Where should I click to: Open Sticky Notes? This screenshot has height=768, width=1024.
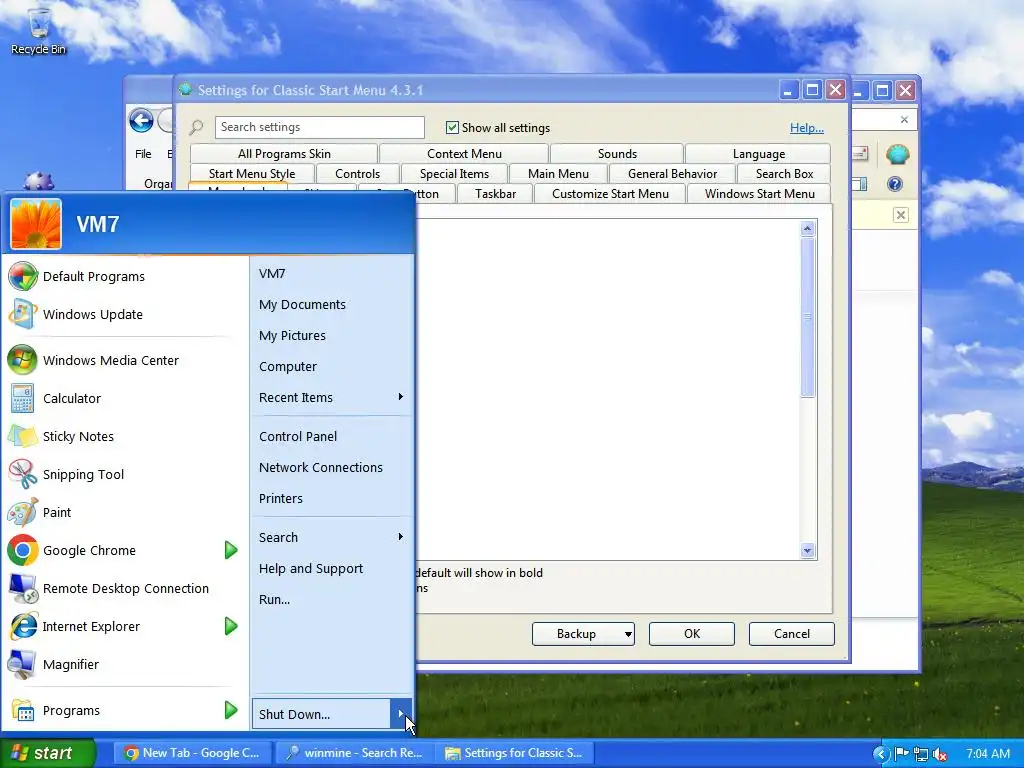(x=121, y=436)
